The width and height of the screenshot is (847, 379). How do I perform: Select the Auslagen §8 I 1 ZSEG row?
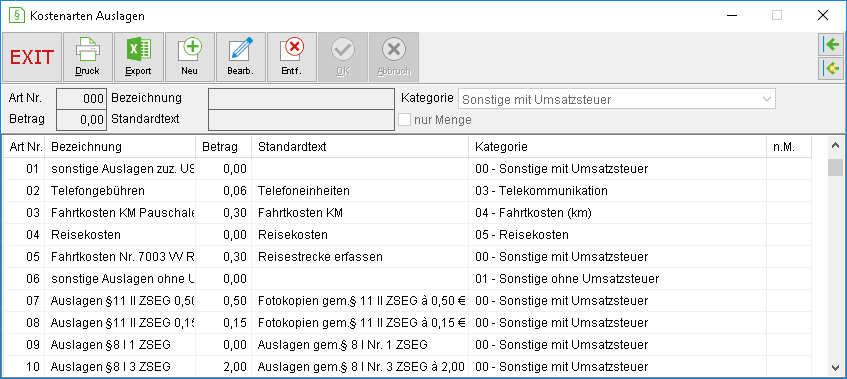click(x=408, y=345)
